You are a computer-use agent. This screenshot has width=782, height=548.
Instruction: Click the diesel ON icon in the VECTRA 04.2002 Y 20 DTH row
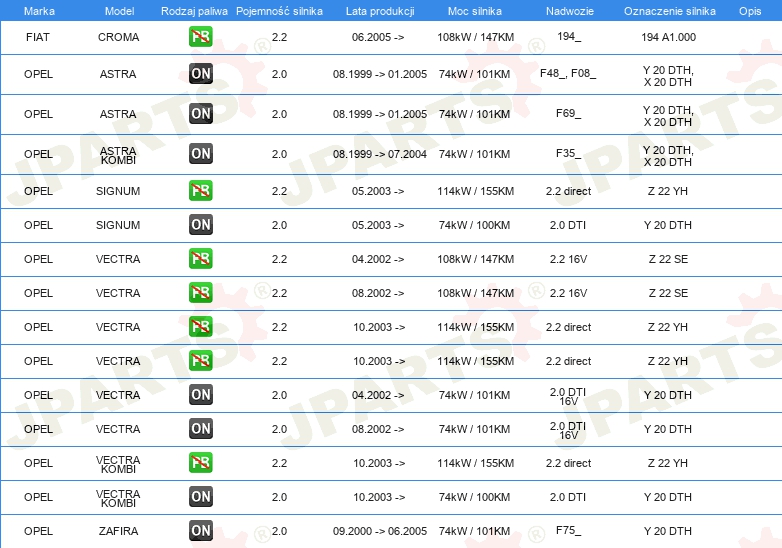(x=200, y=395)
